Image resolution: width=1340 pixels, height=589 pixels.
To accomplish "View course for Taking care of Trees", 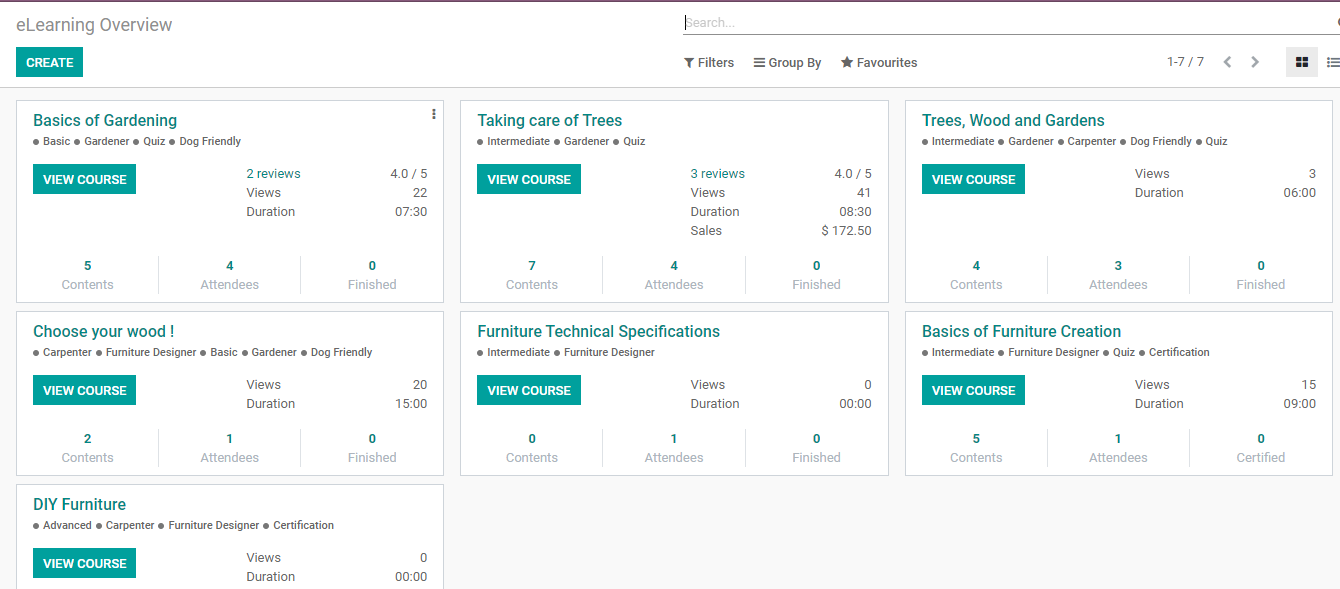I will 528,179.
